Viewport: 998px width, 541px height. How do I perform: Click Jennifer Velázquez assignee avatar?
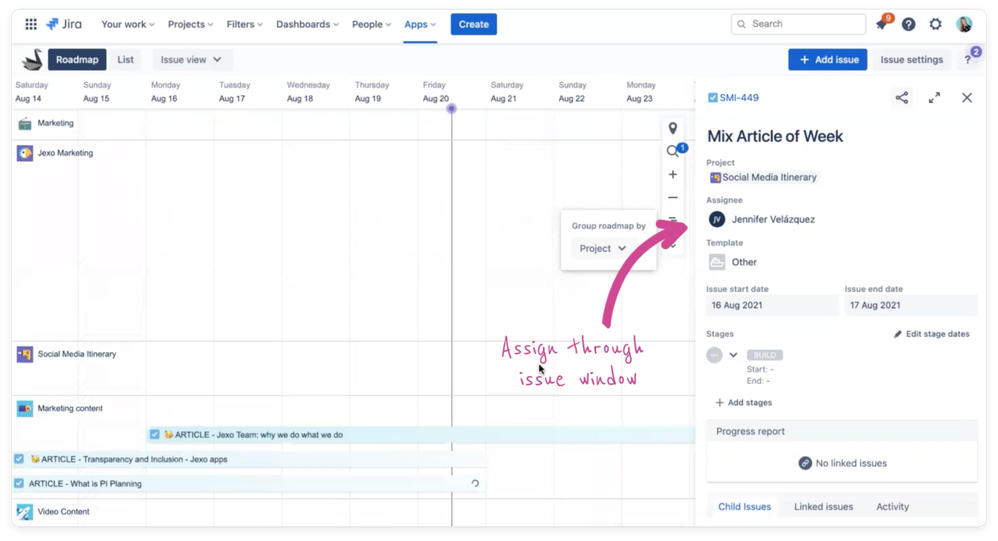pyautogui.click(x=717, y=219)
